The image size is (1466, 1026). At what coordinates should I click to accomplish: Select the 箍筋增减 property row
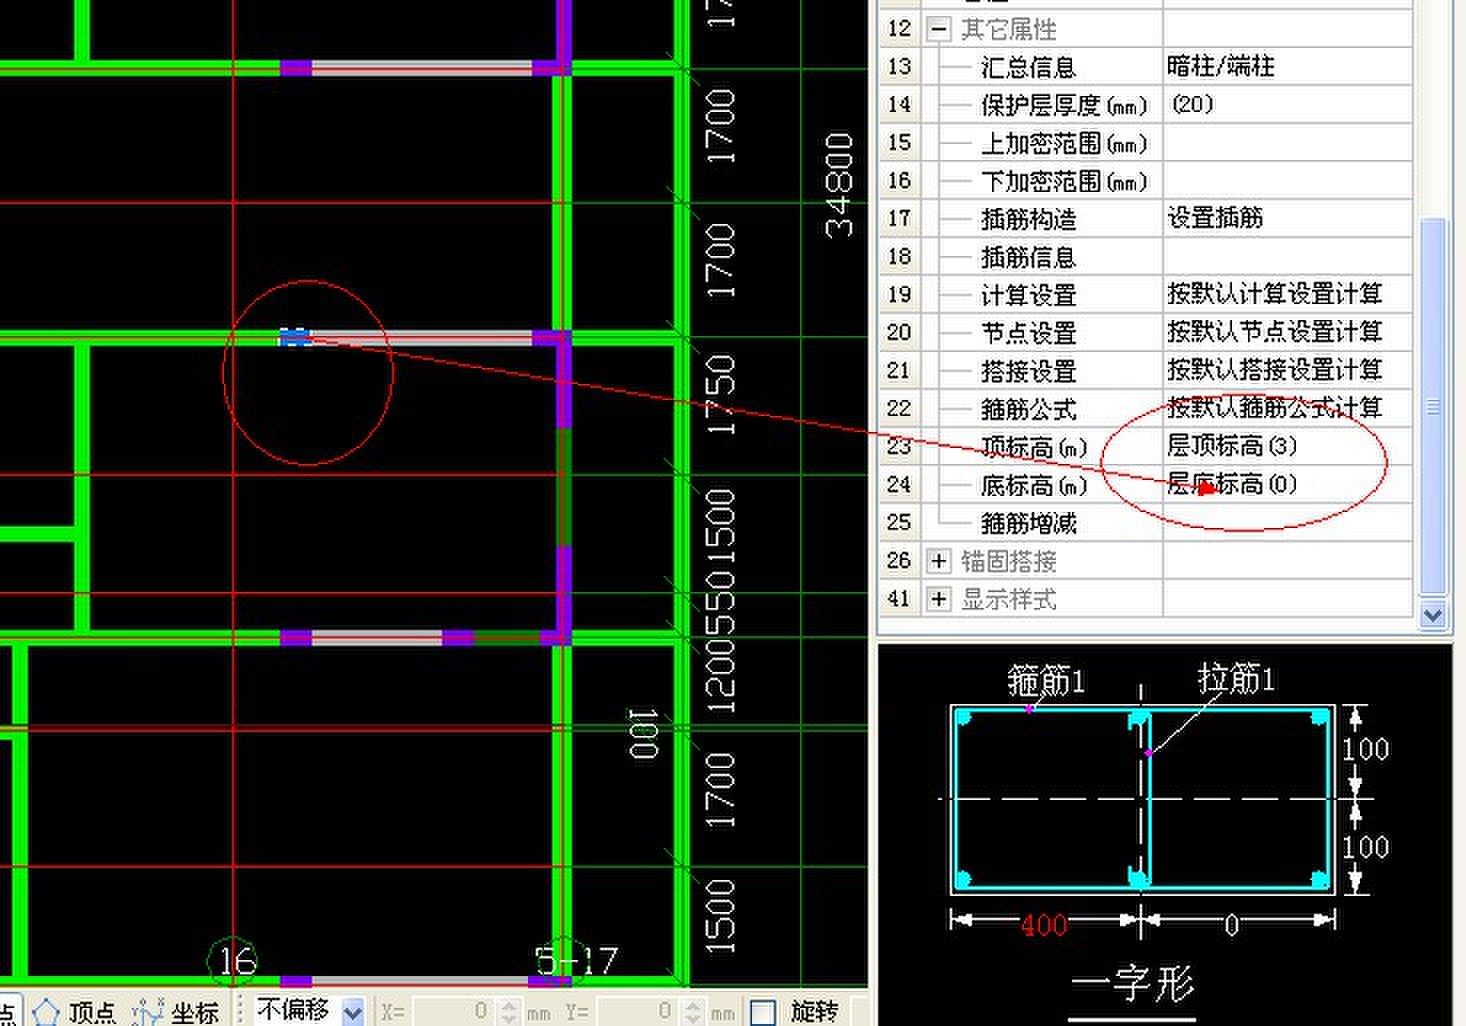(1145, 523)
